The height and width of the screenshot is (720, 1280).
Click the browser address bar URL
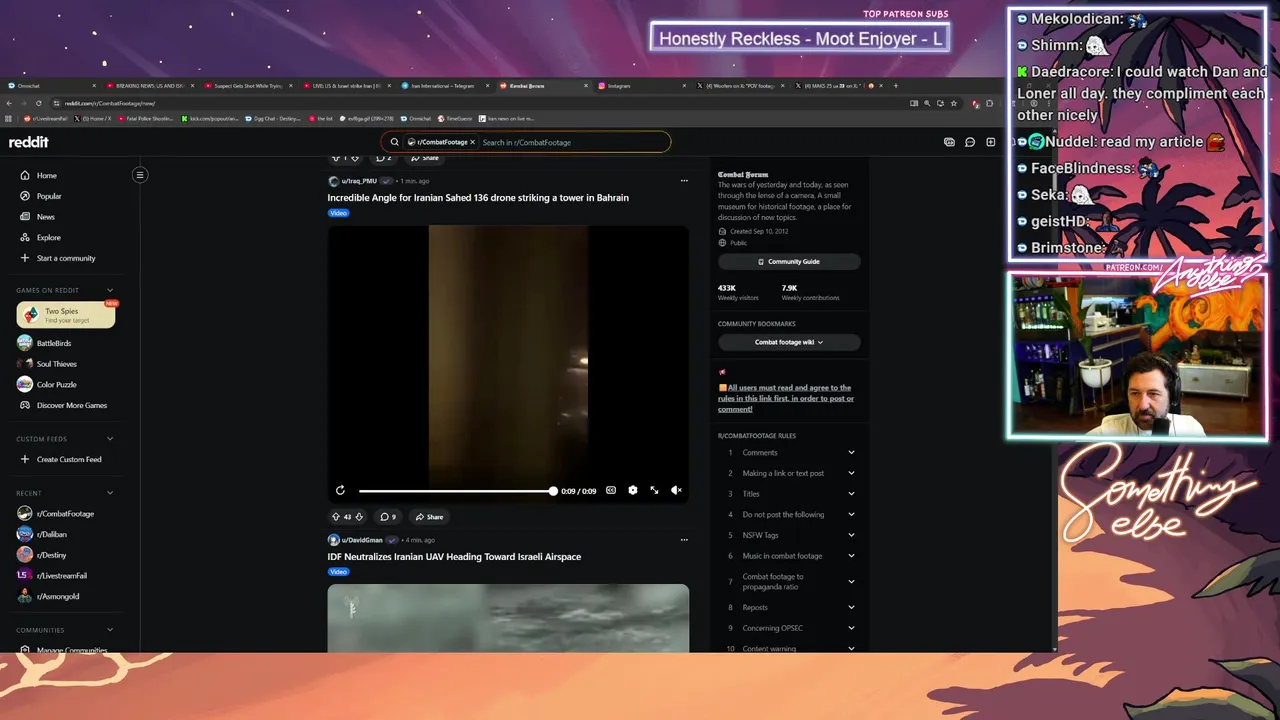pyautogui.click(x=110, y=103)
